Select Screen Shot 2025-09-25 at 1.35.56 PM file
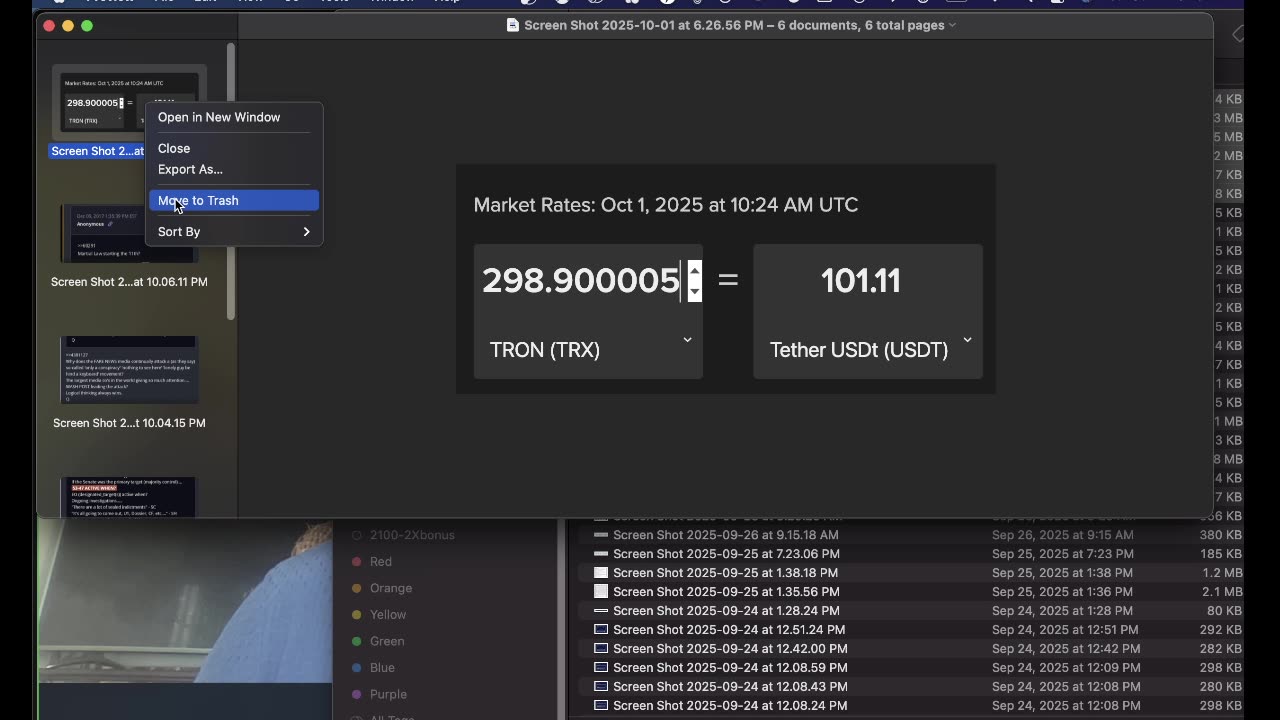 726,592
